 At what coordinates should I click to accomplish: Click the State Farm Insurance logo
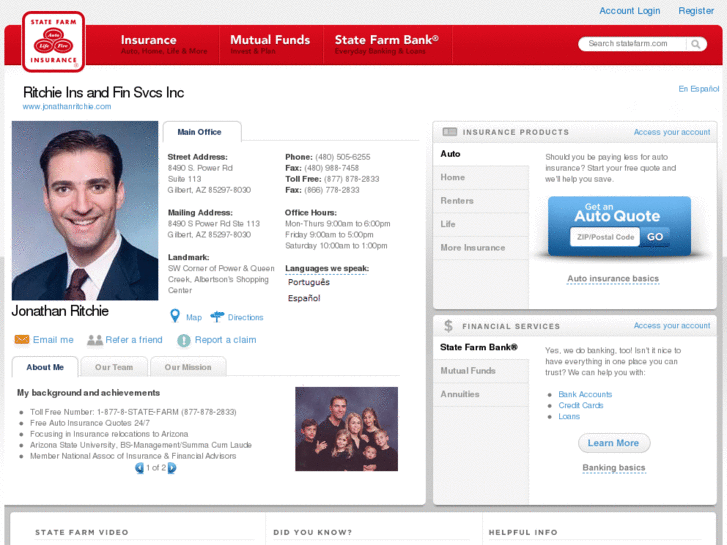[53, 42]
